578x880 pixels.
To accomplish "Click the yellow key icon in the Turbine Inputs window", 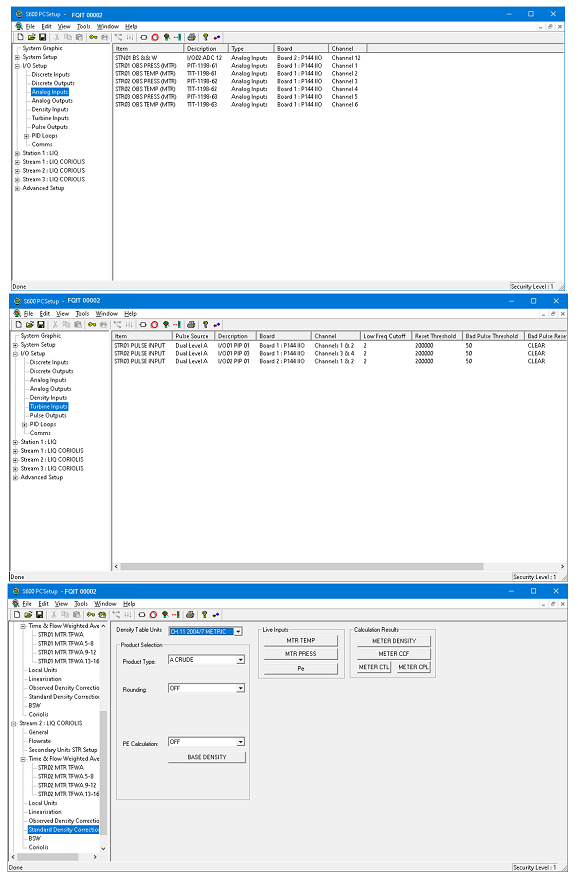I will pos(91,324).
